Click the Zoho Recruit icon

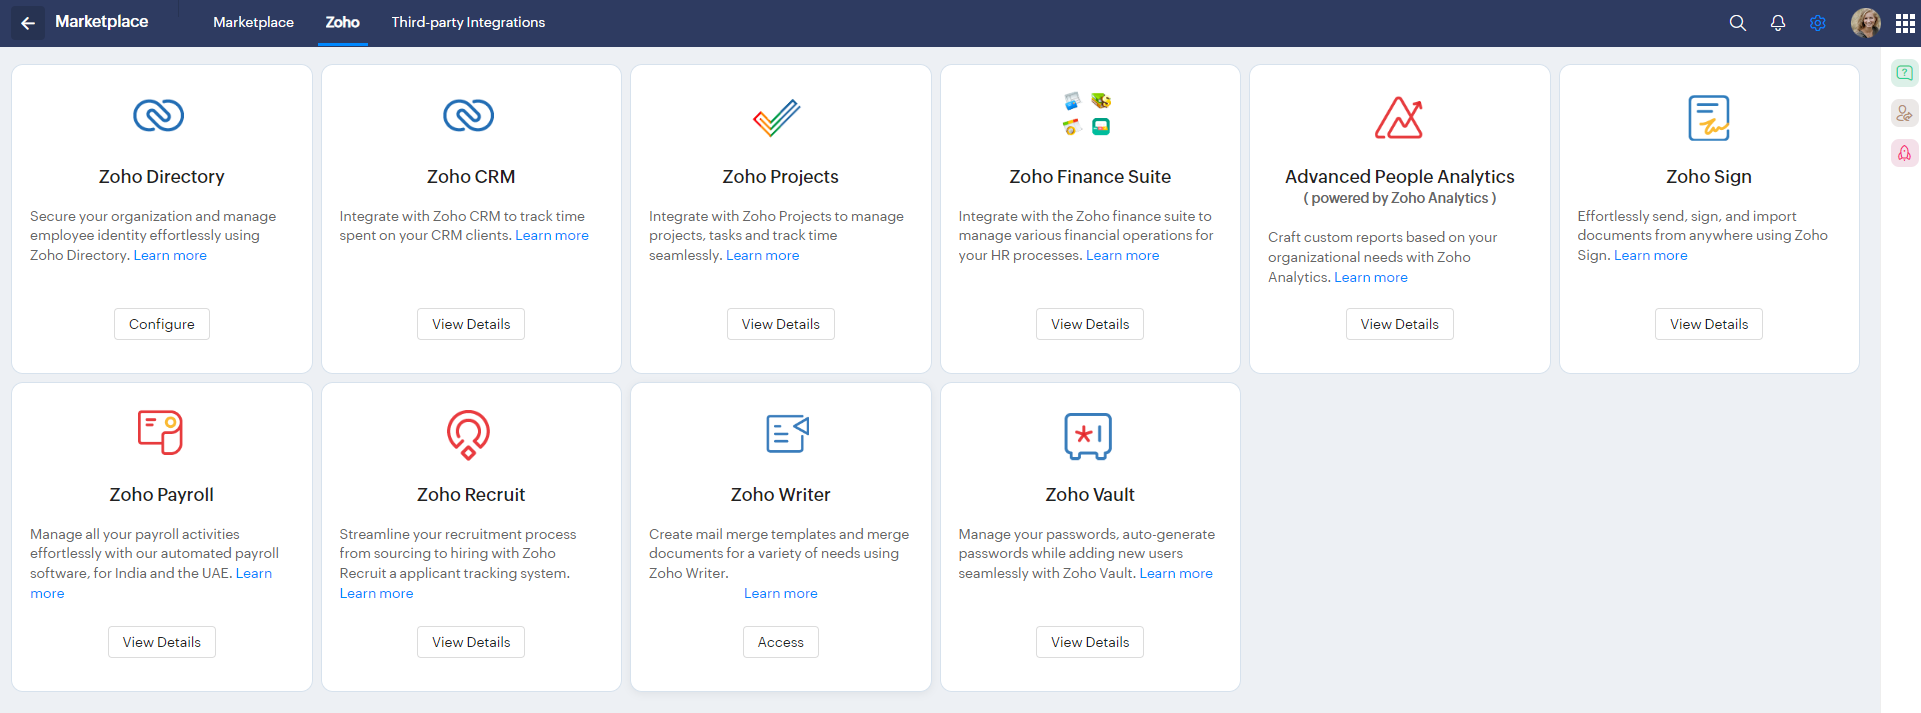click(x=468, y=434)
